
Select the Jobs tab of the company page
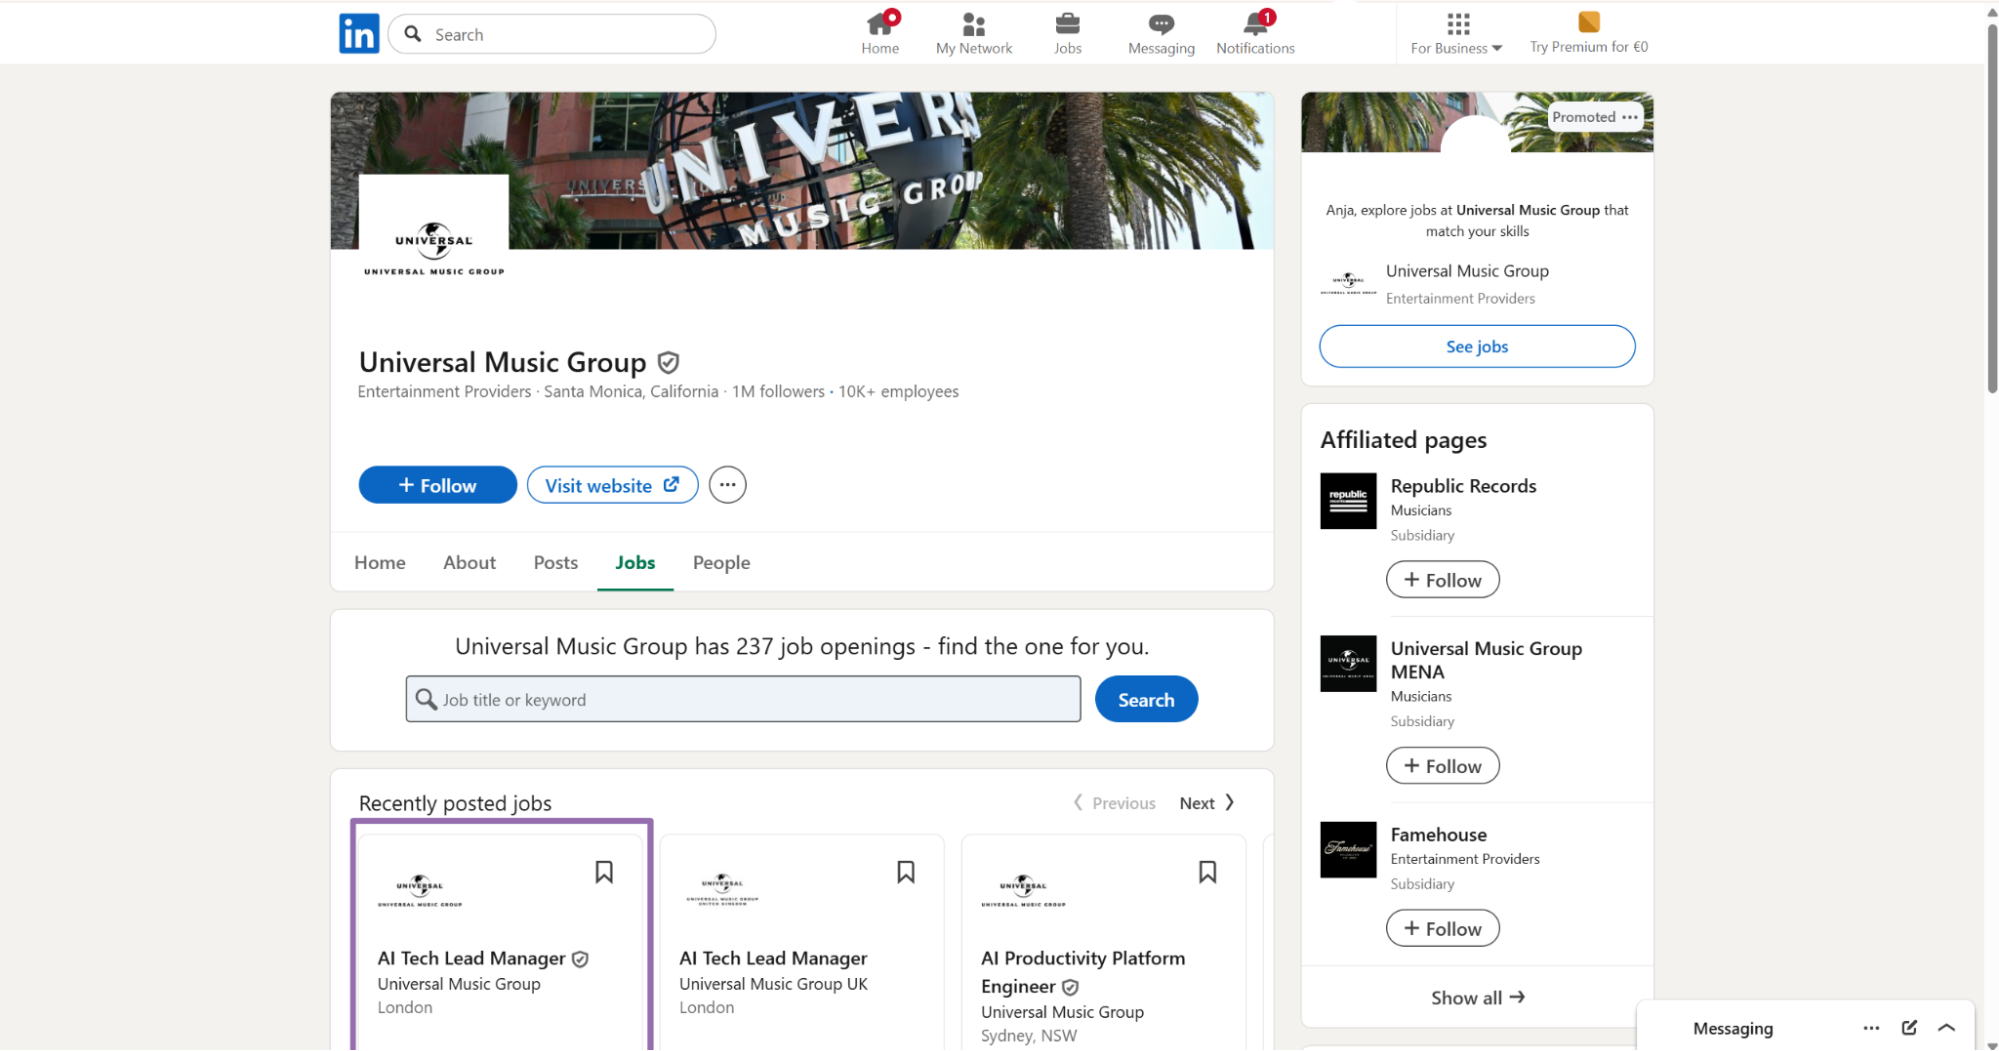[635, 562]
